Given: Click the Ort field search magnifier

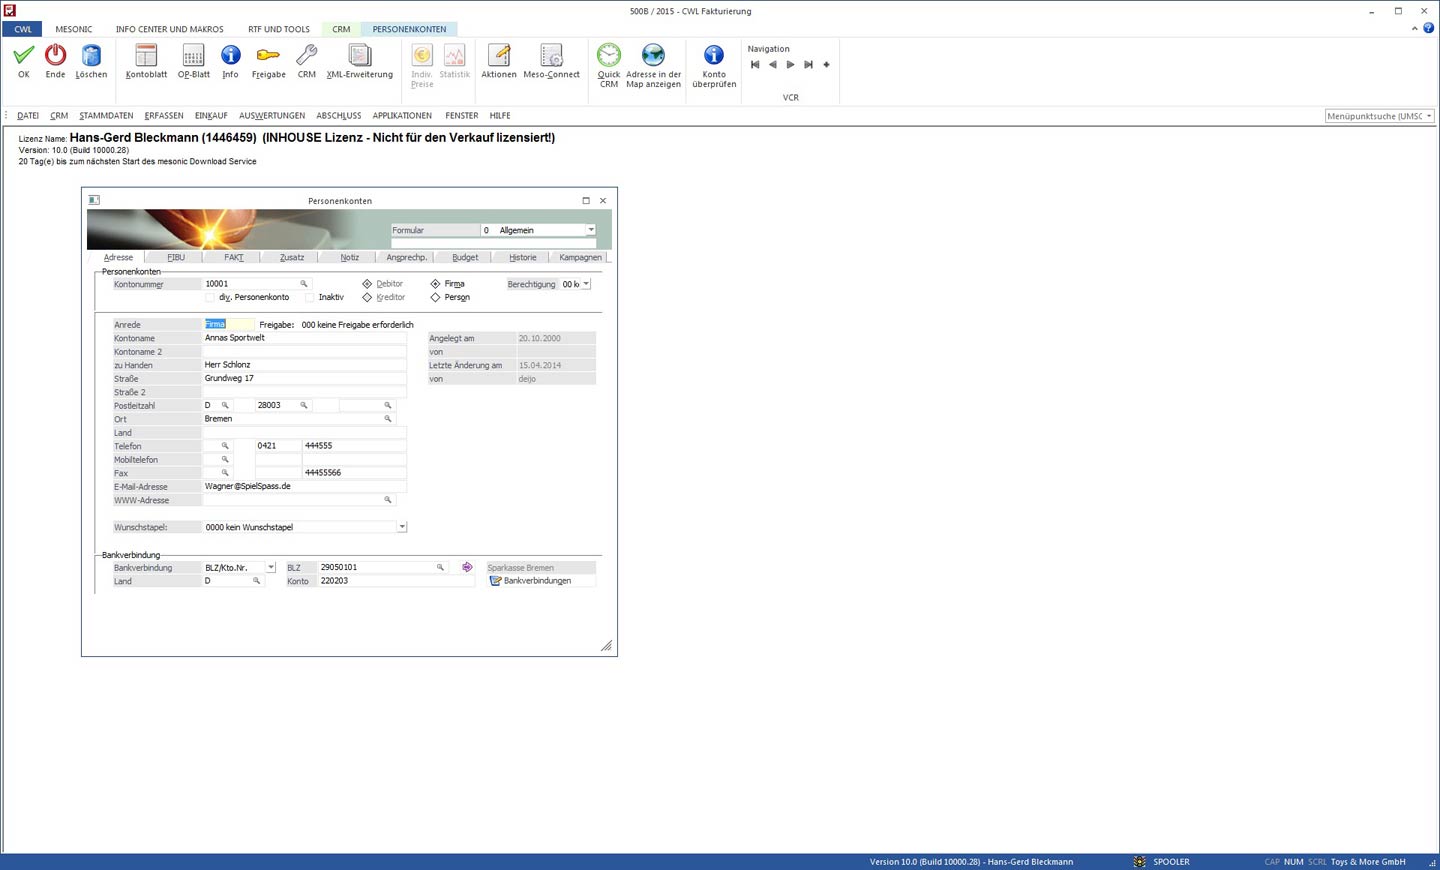Looking at the screenshot, I should (x=388, y=419).
